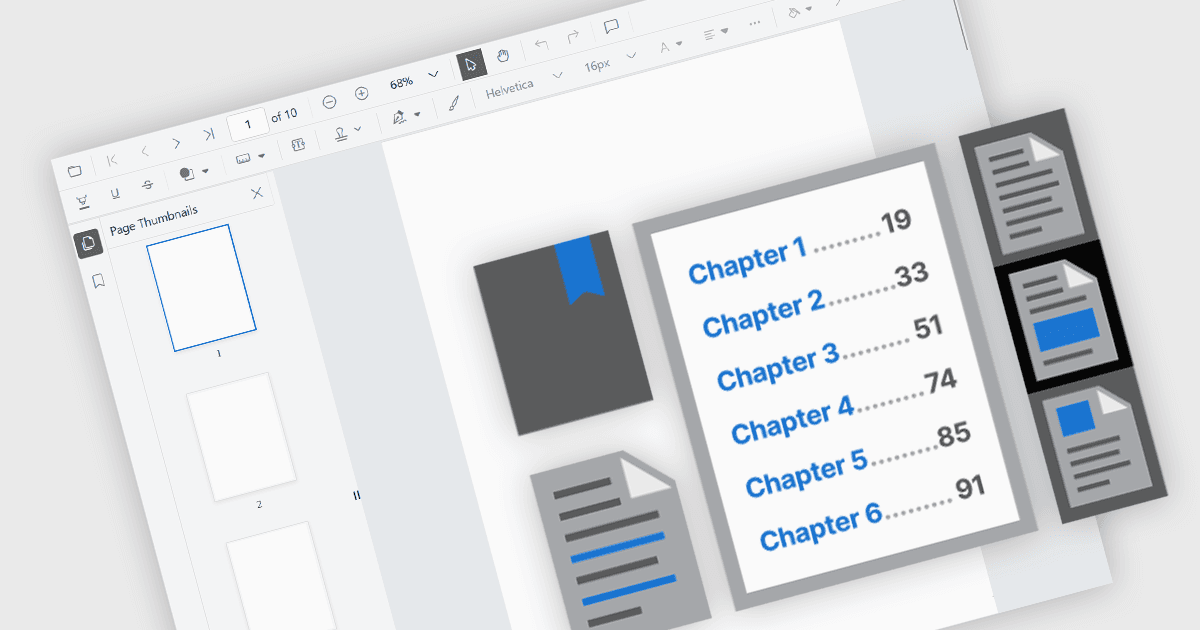Apply highlight text markup
Image resolution: width=1200 pixels, height=630 pixels.
tap(83, 201)
